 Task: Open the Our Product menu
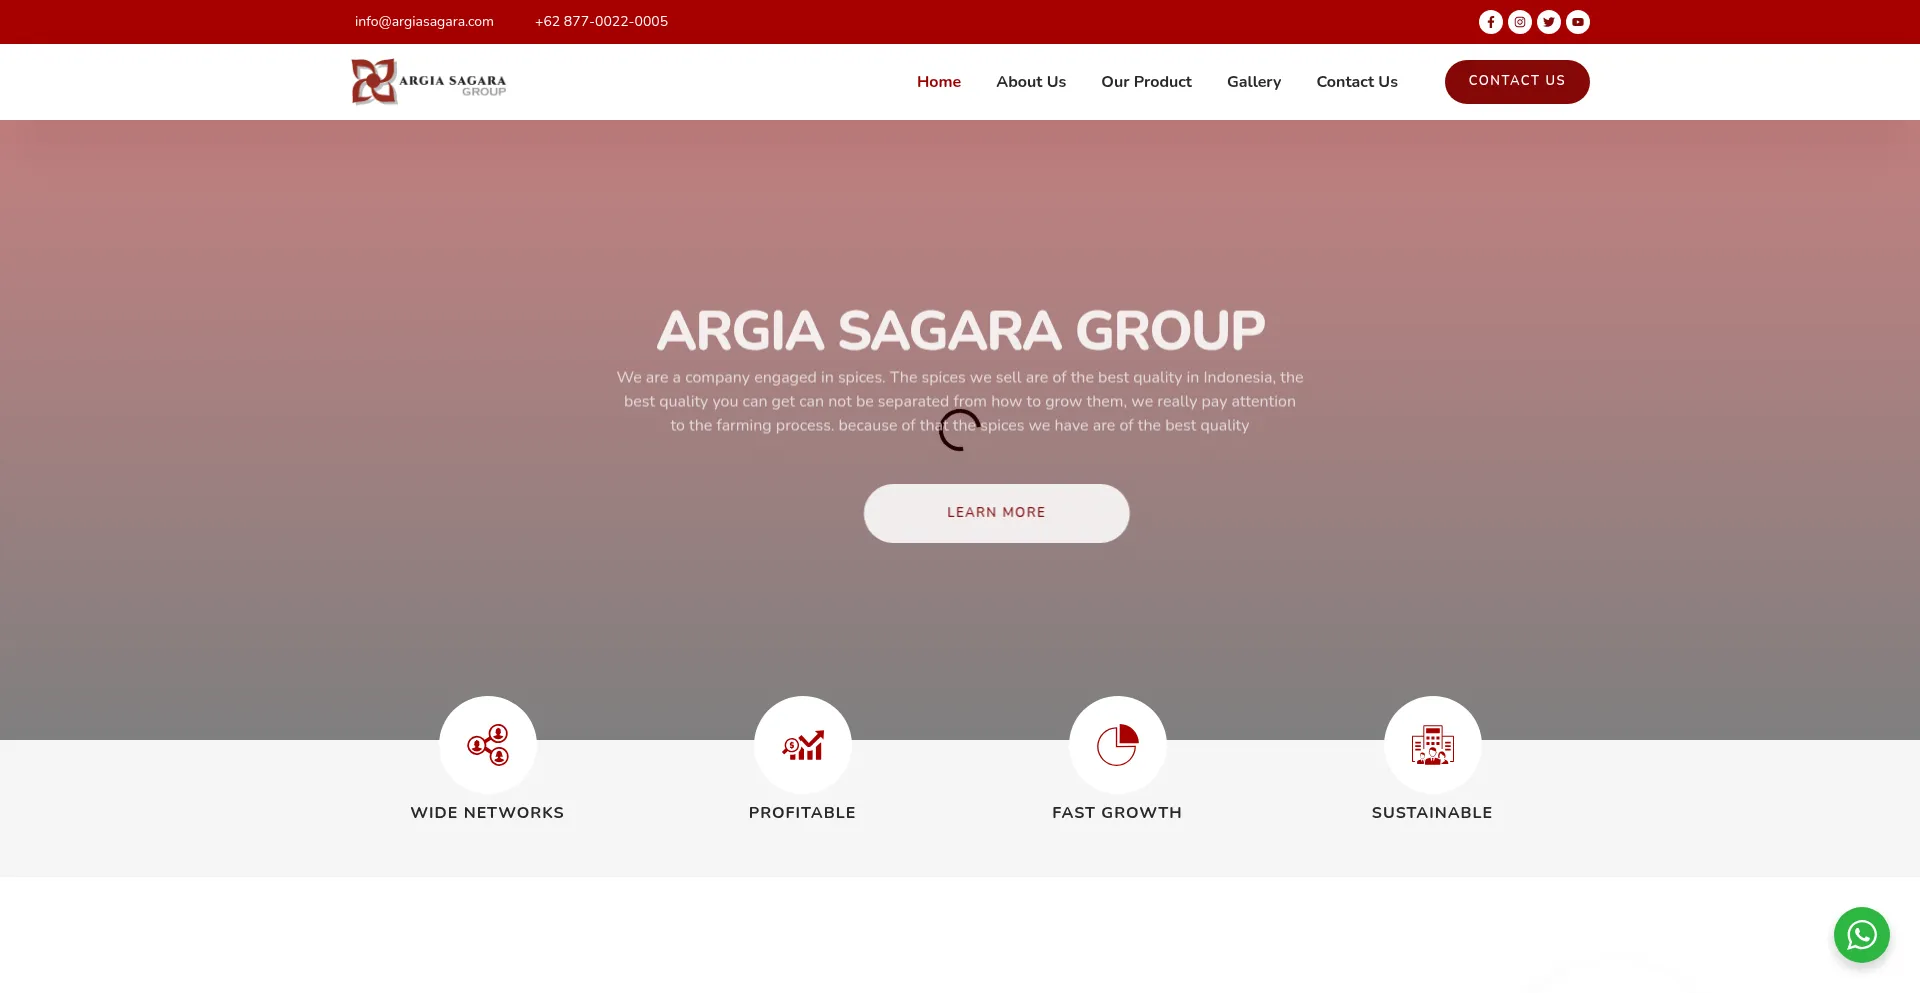tap(1146, 82)
